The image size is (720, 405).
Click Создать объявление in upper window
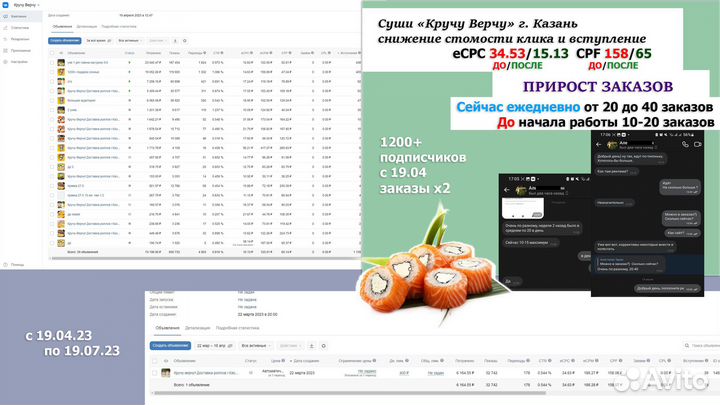tap(65, 41)
